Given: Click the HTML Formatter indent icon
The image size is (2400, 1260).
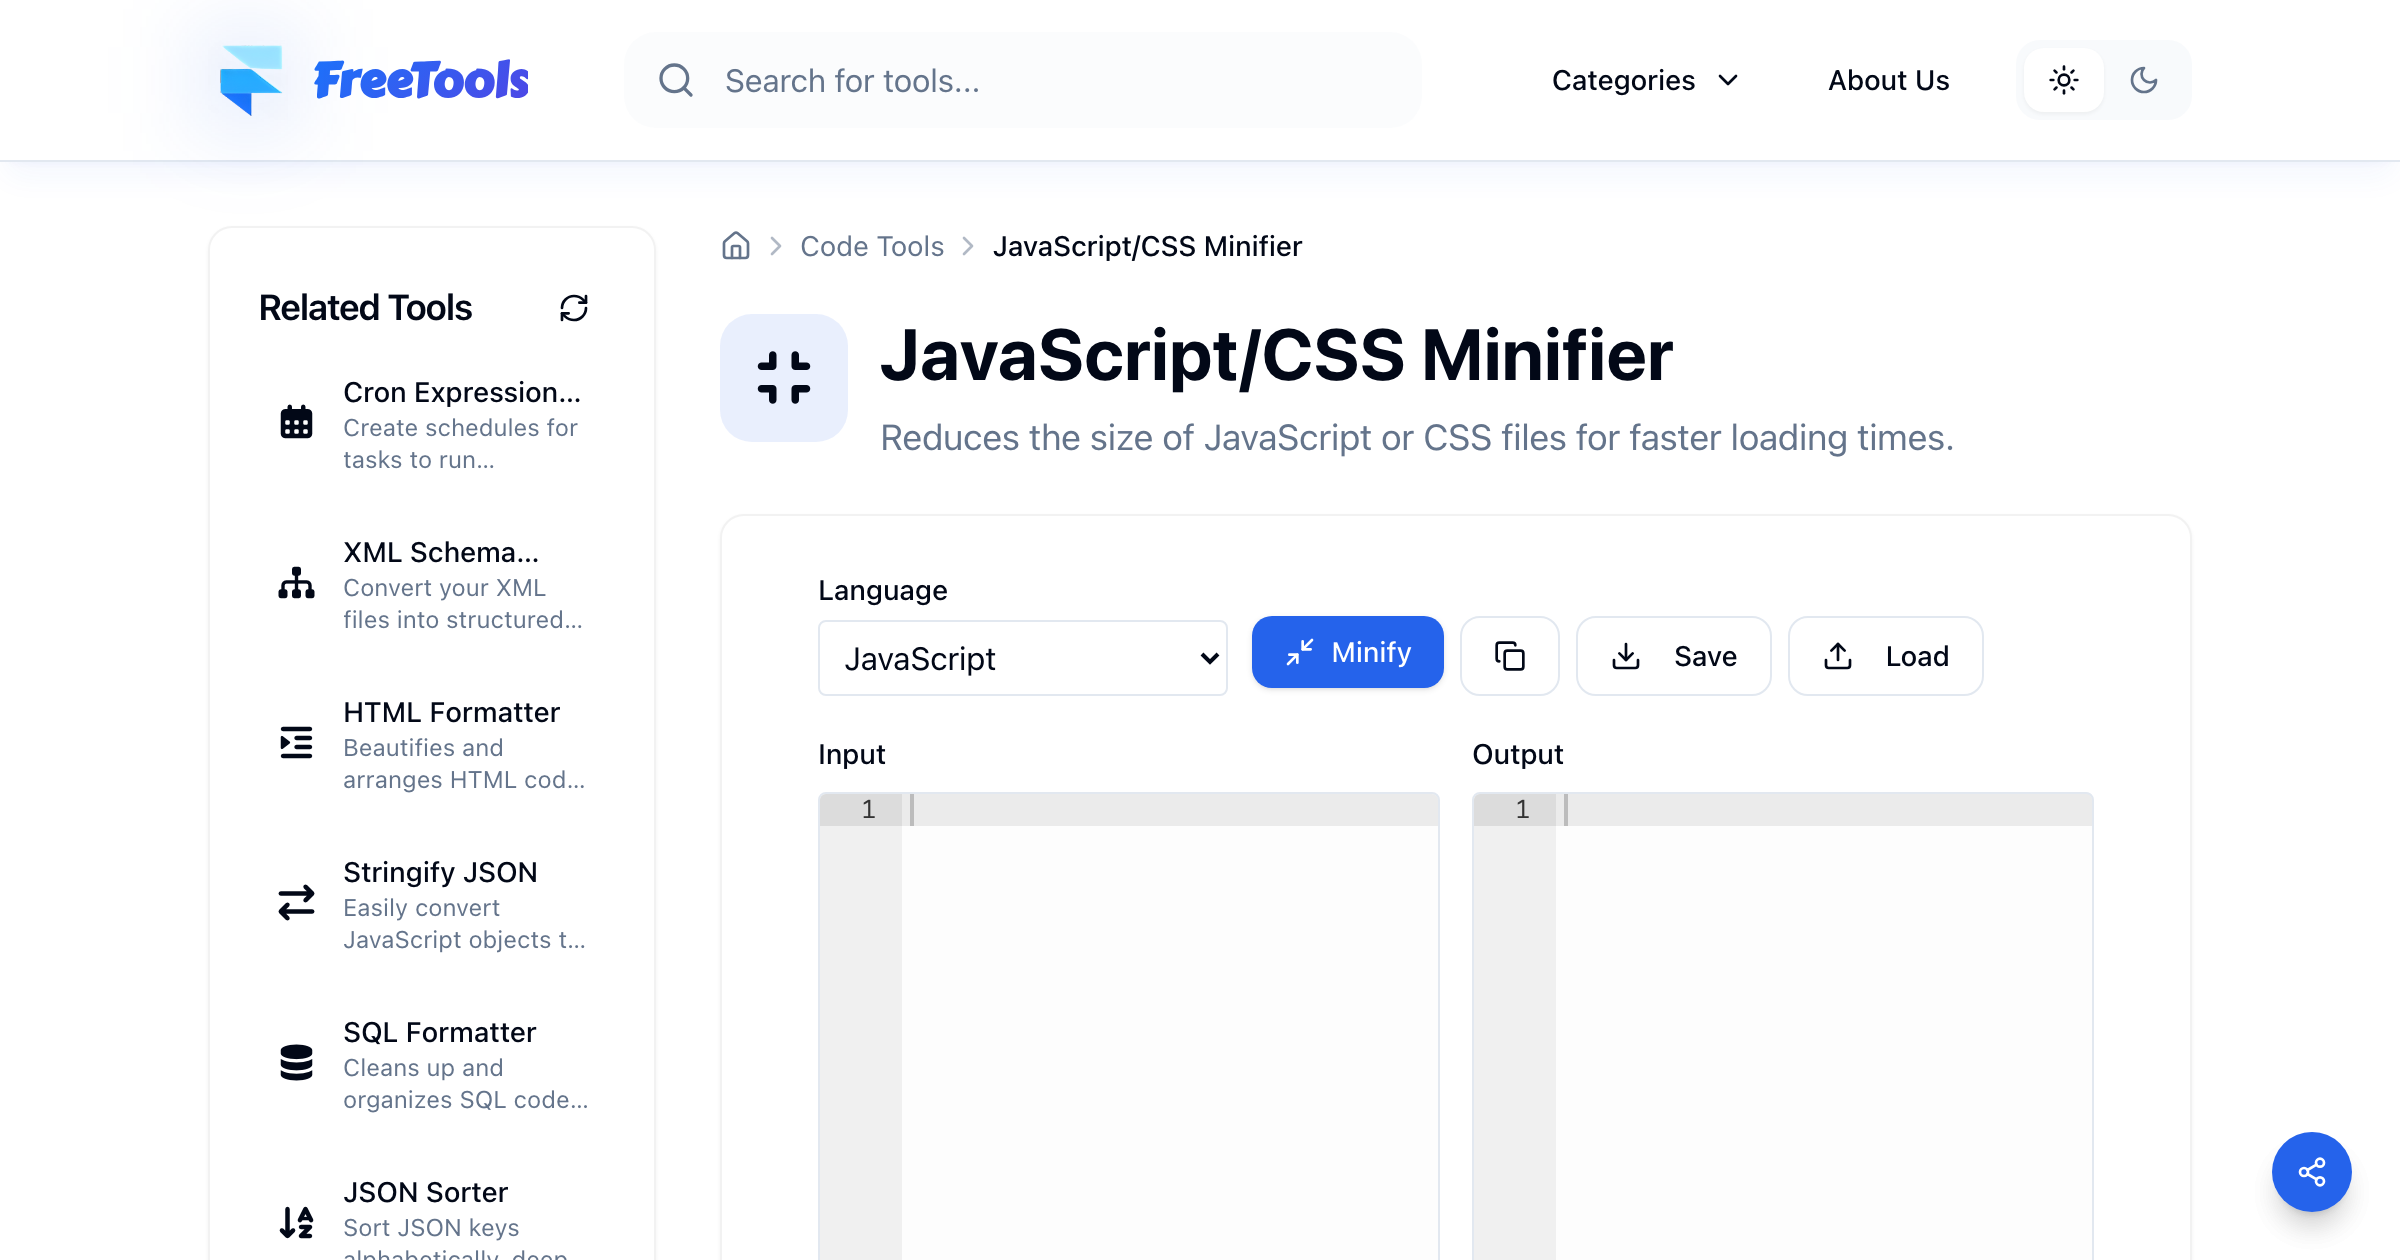Looking at the screenshot, I should click(x=296, y=742).
